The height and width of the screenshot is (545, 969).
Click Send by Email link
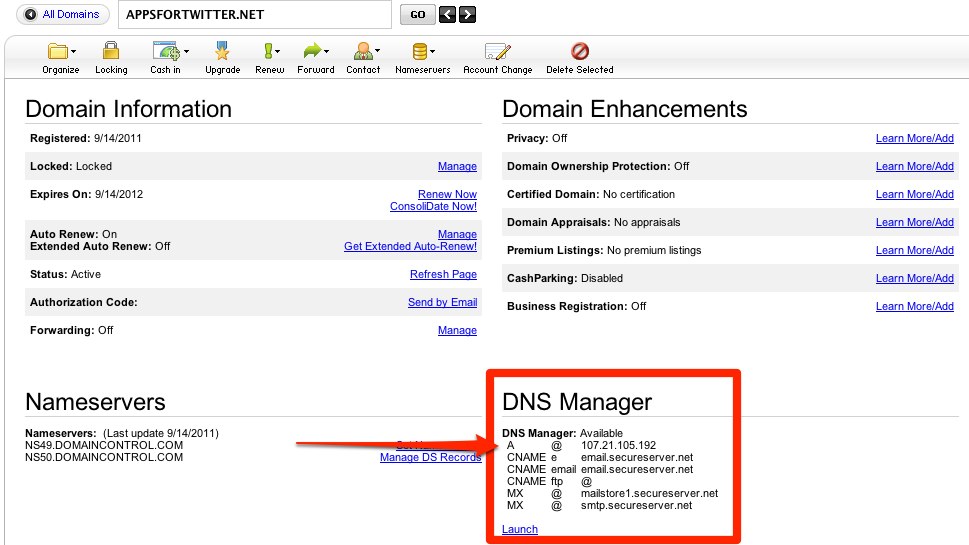coord(442,302)
